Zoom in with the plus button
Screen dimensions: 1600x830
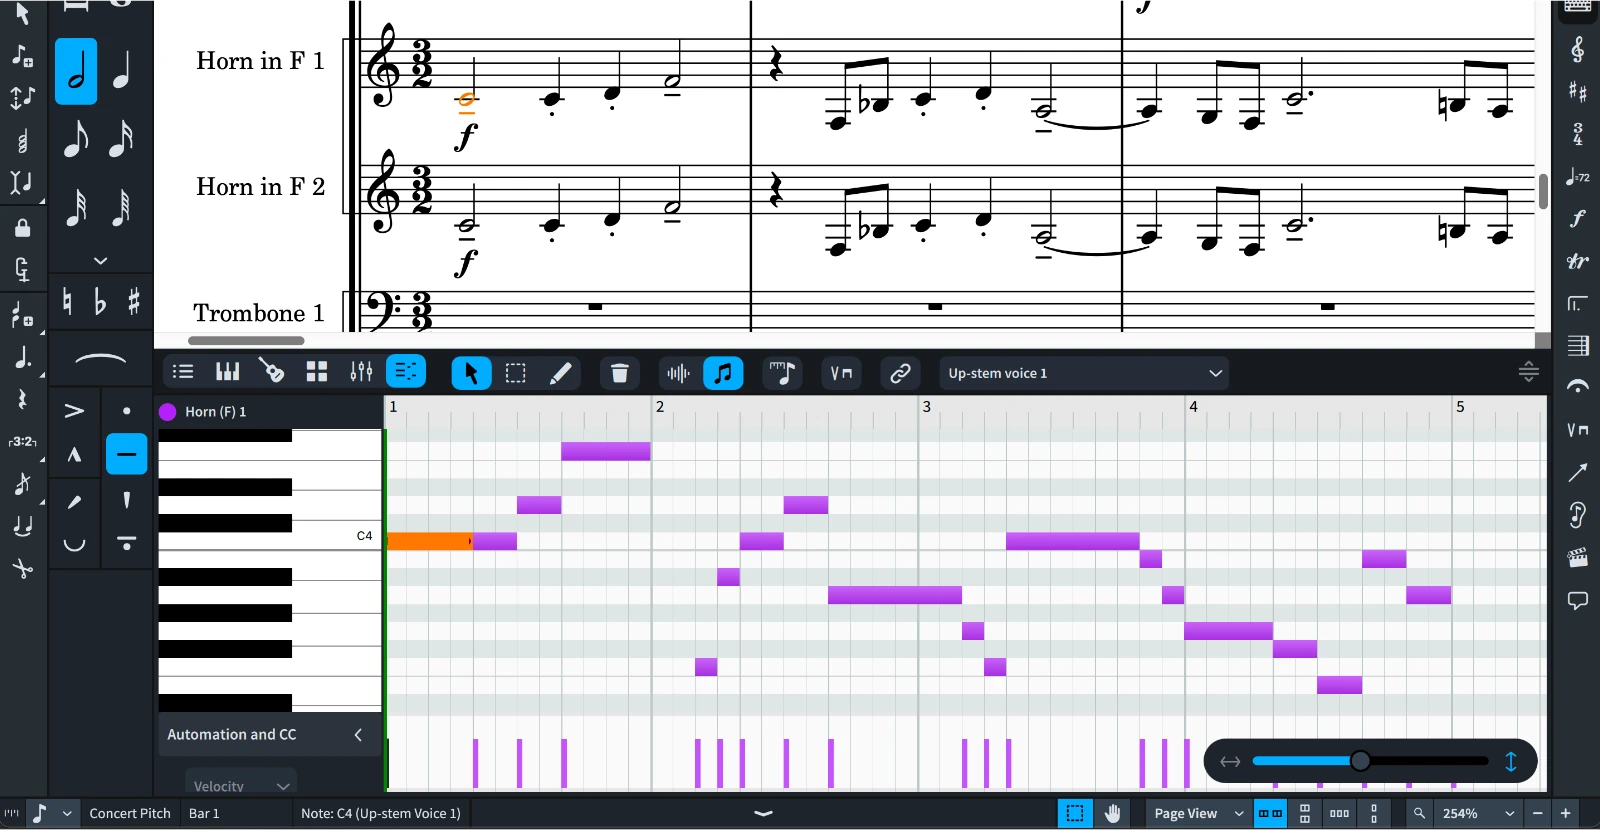coord(1566,813)
